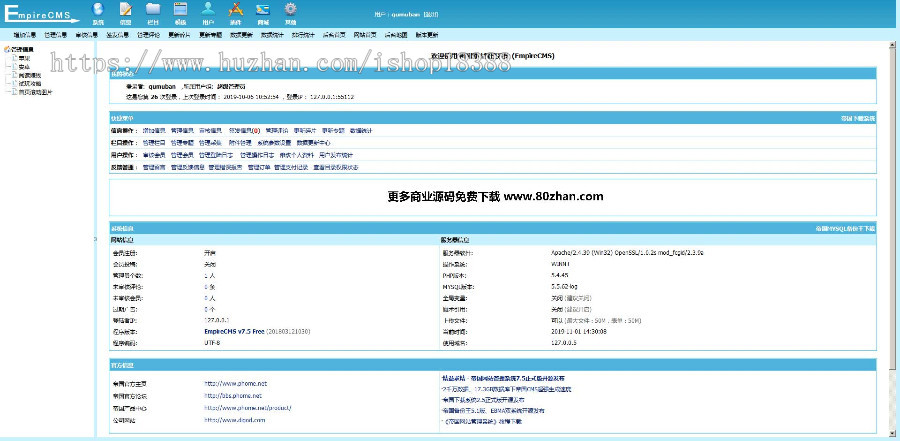Click 排行统计 in the top submenu bar
This screenshot has width=900, height=441.
[304, 35]
